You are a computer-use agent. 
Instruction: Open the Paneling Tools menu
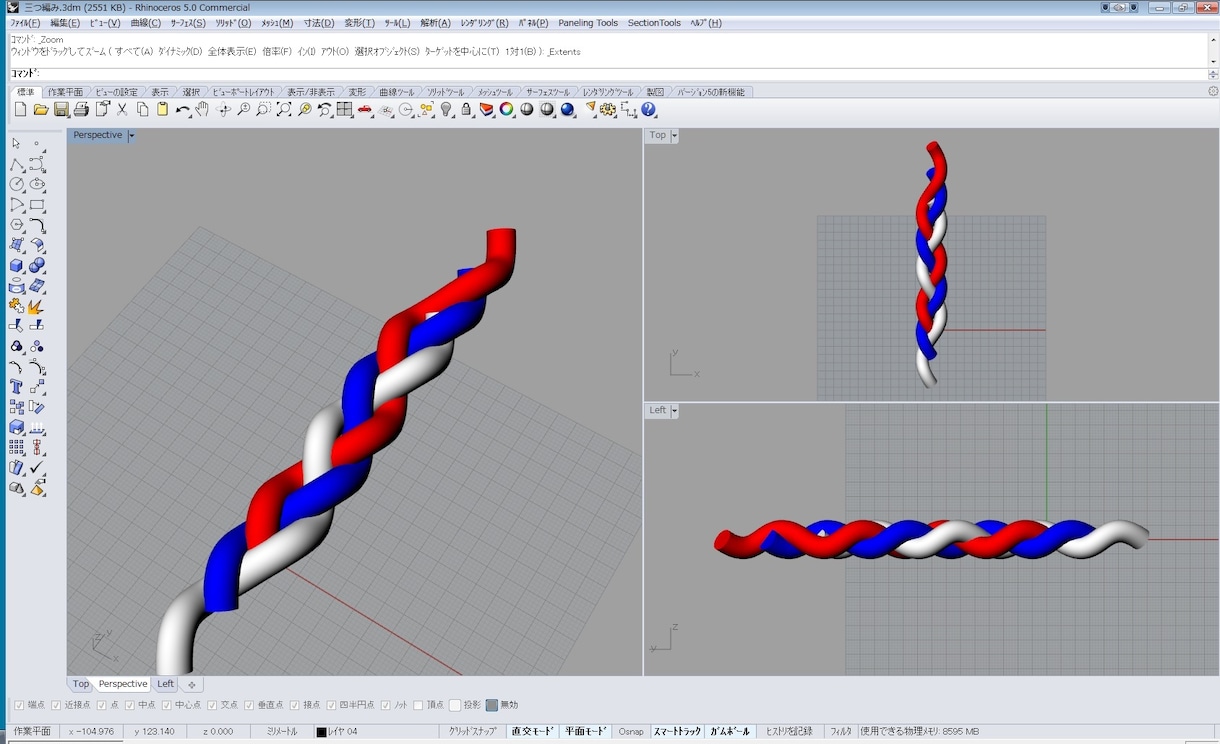click(x=588, y=23)
